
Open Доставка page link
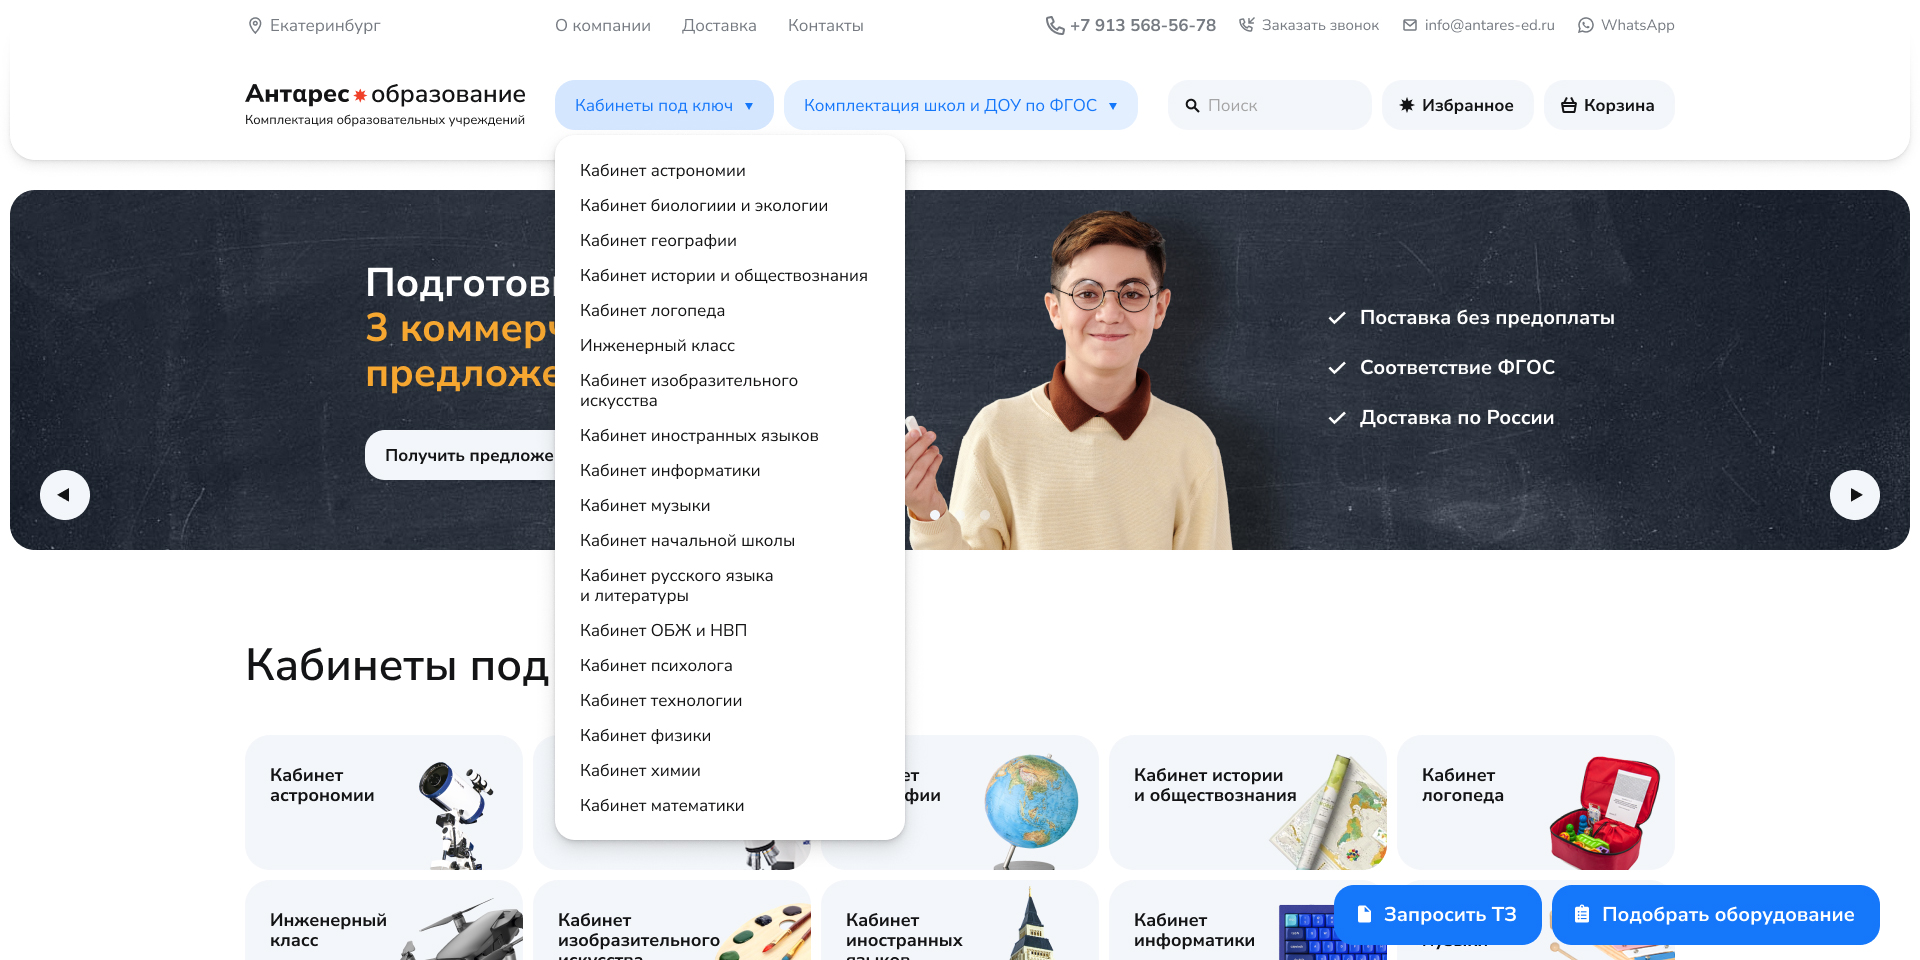(719, 25)
